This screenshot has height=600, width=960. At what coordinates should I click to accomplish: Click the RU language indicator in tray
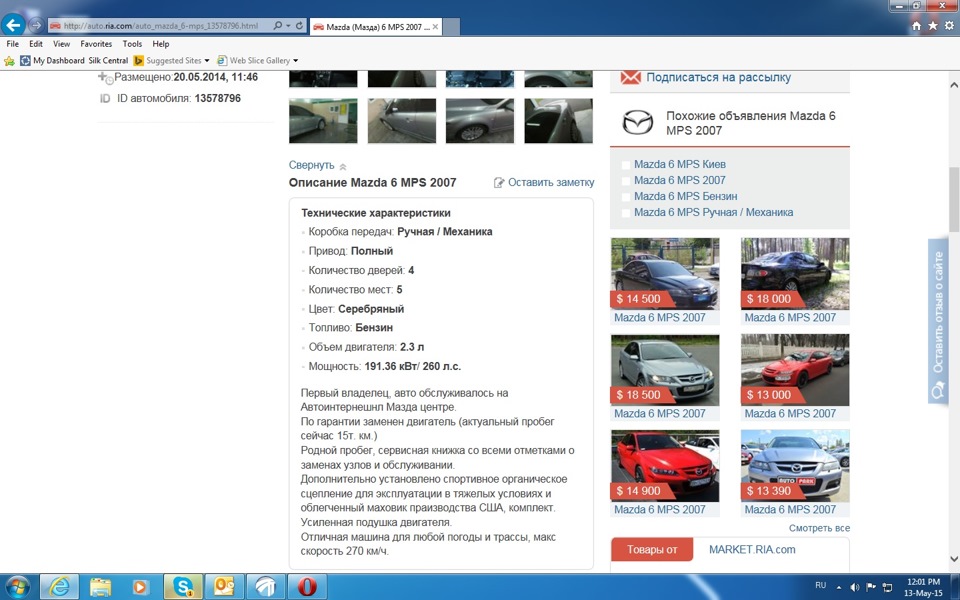(x=820, y=586)
